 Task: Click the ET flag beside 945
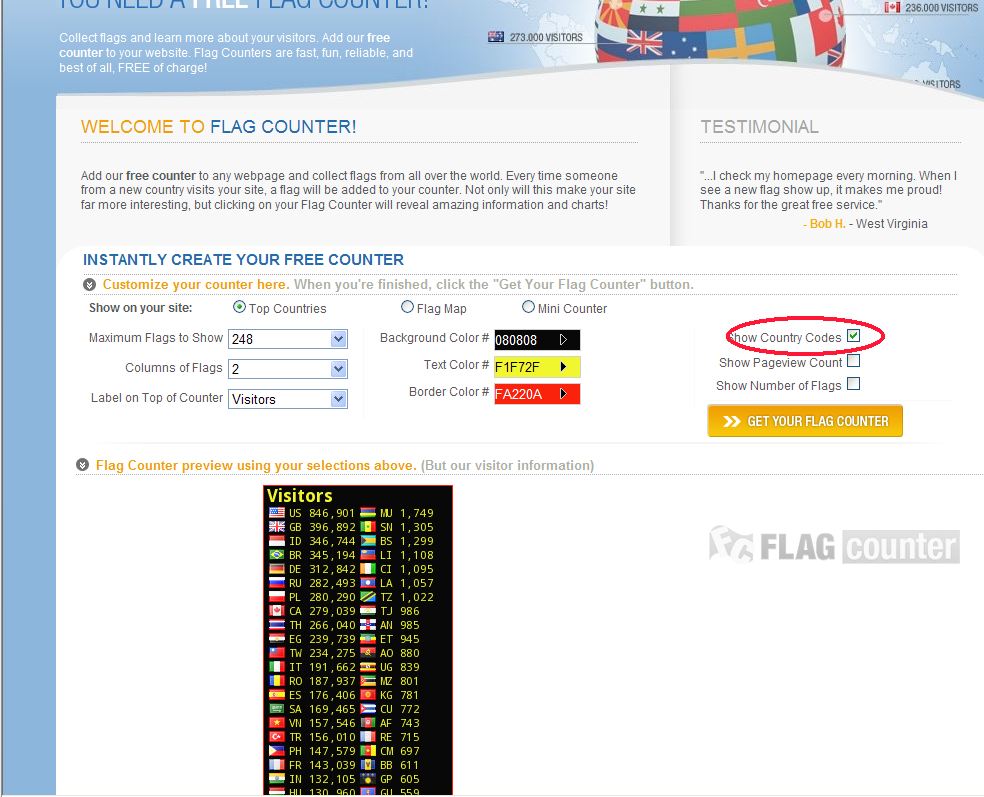click(x=368, y=639)
